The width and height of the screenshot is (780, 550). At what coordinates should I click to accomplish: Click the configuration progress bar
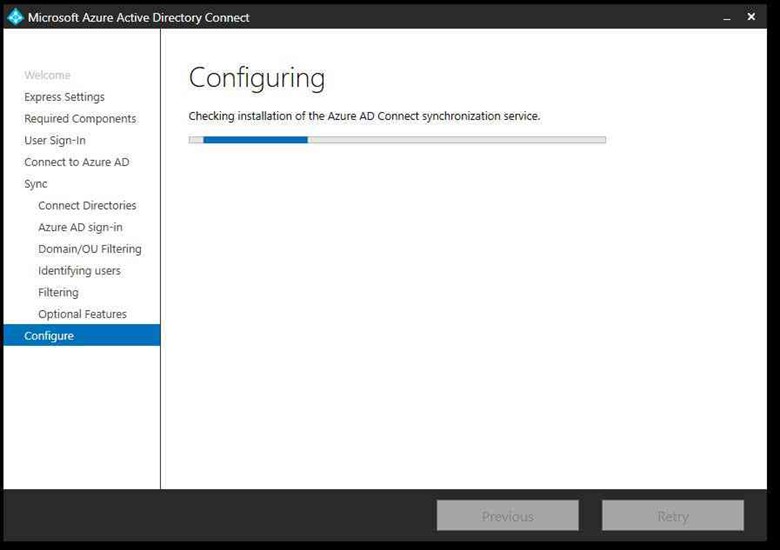point(397,140)
